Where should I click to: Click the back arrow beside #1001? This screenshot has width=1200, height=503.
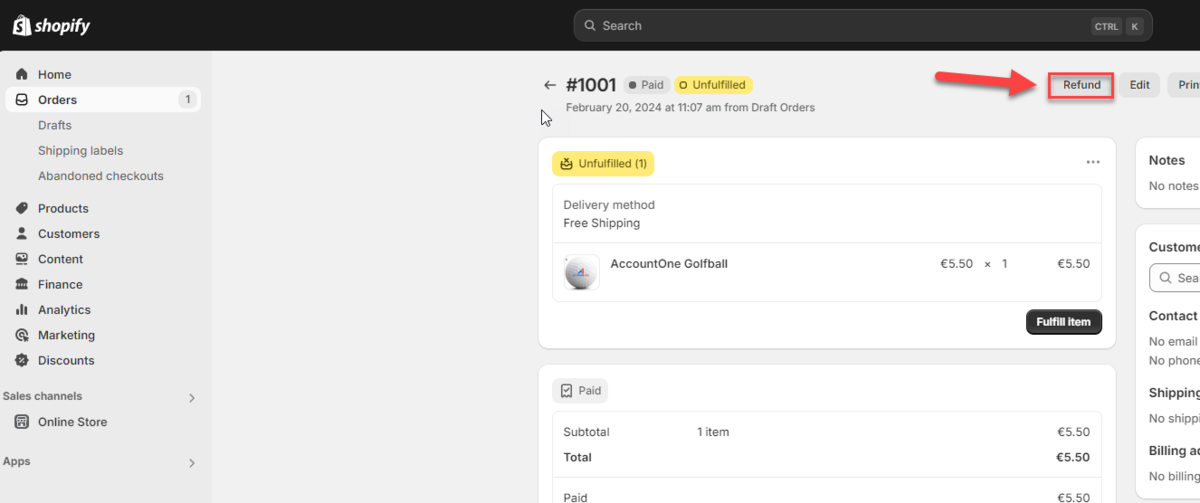click(549, 86)
